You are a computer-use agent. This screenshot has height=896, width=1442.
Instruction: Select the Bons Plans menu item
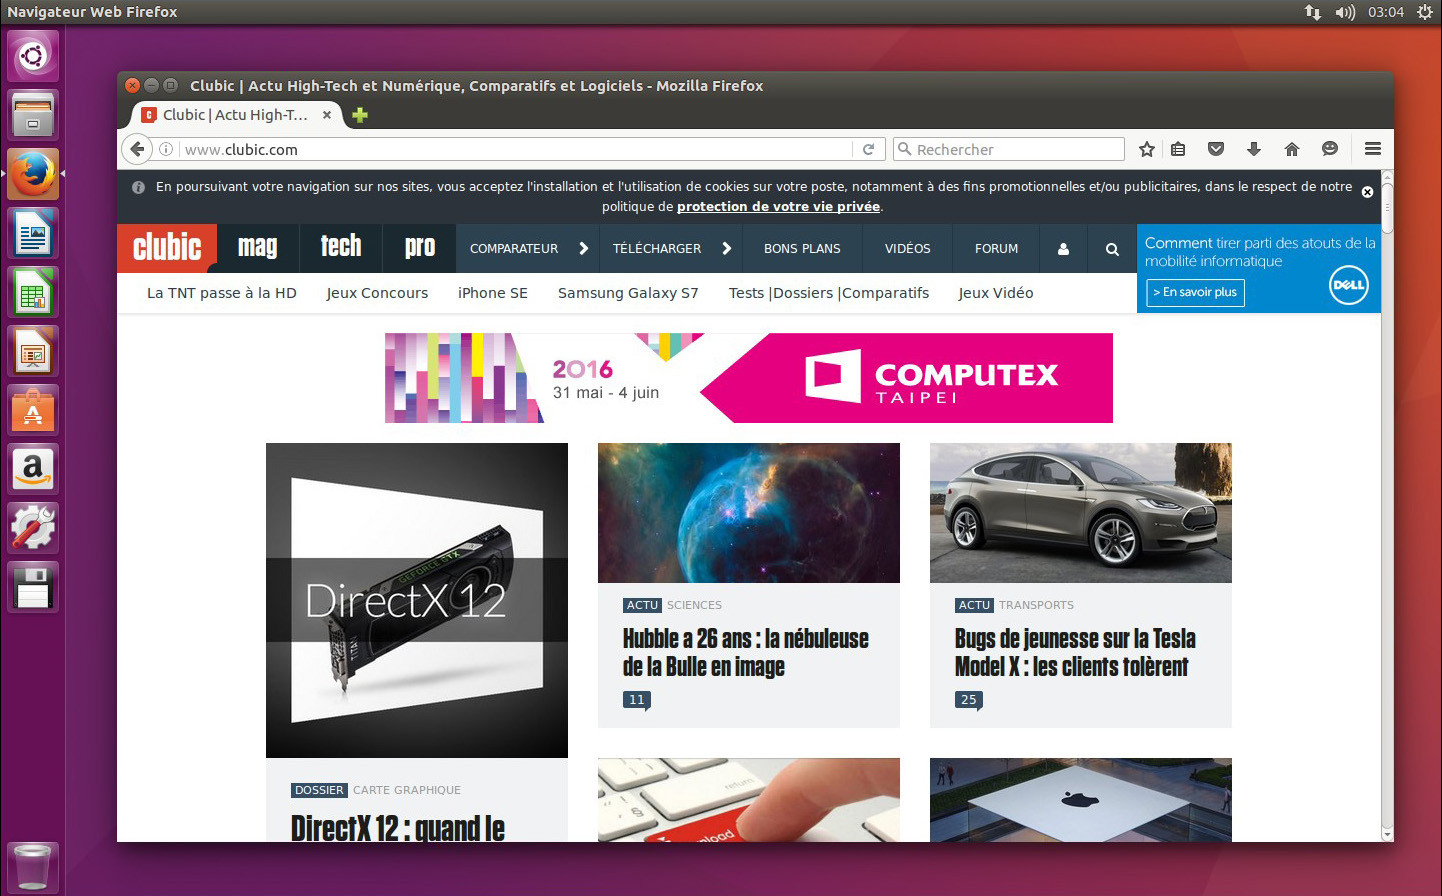(x=802, y=248)
